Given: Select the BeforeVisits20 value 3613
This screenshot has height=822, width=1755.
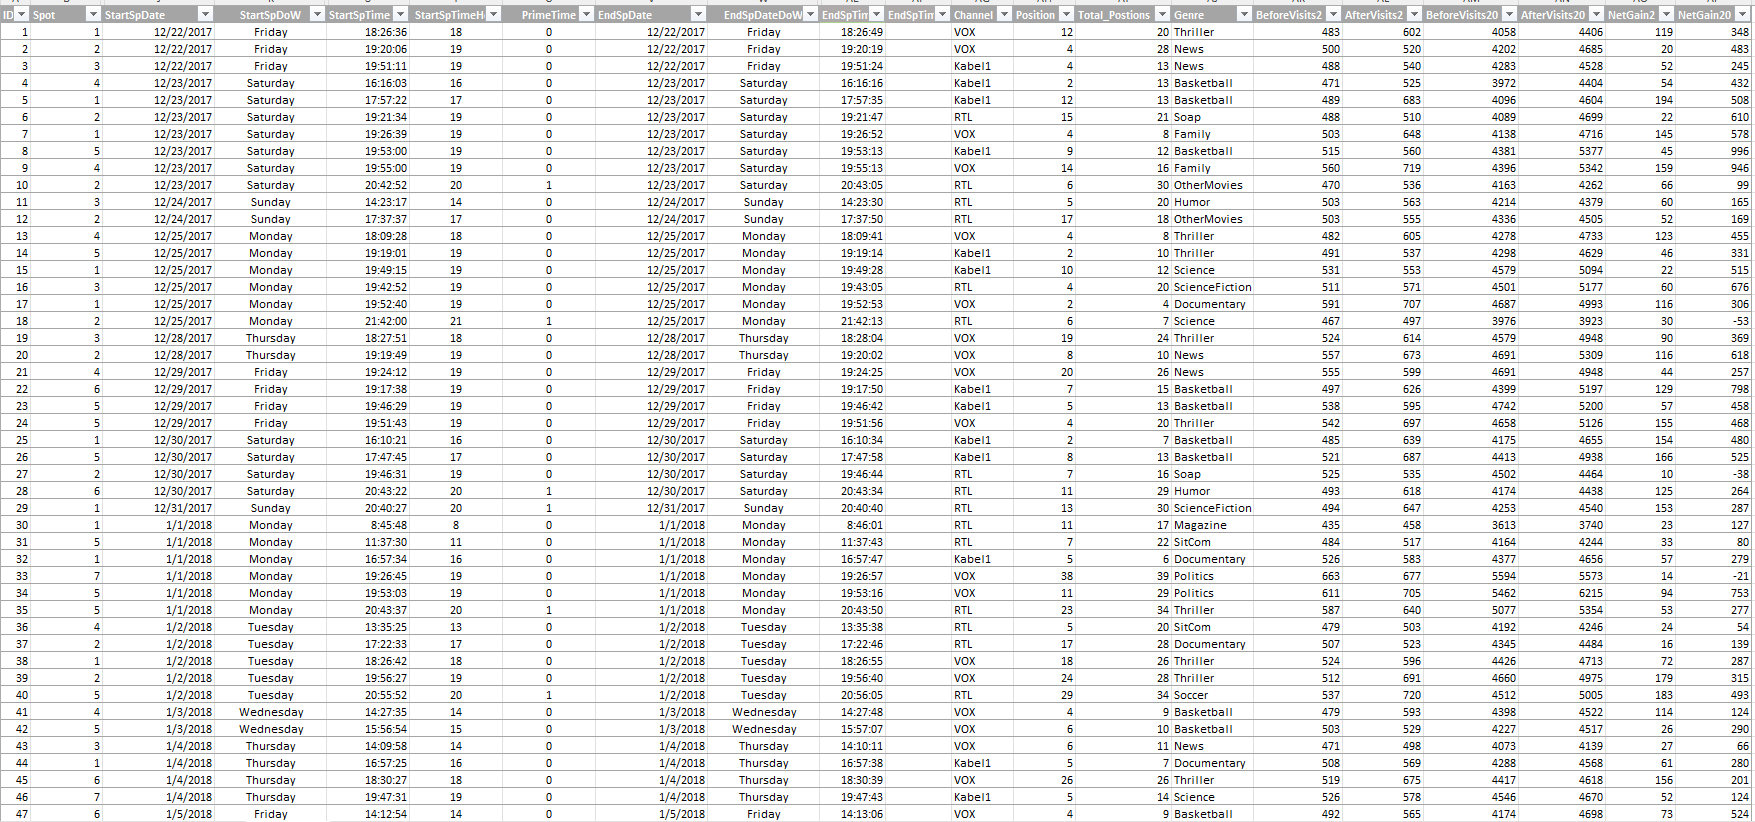Looking at the screenshot, I should (1470, 525).
